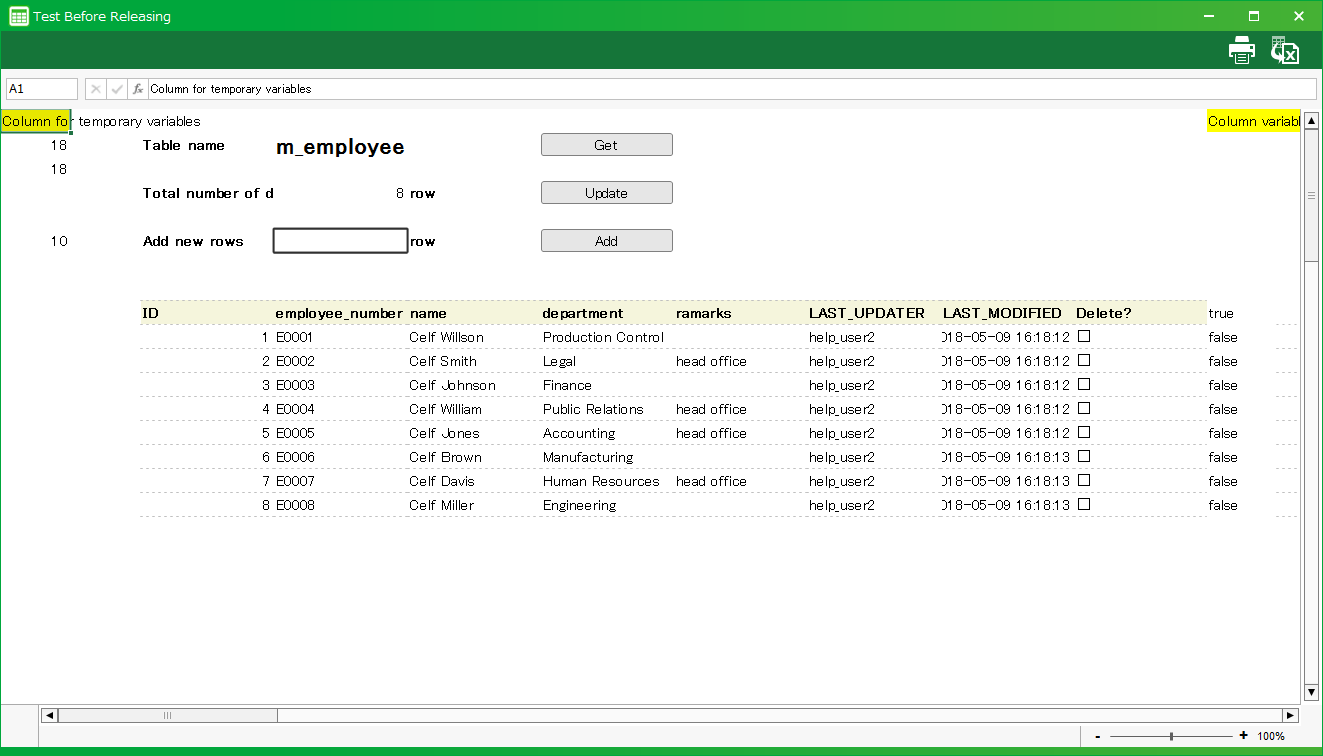
Task: Click the Add new rows input field
Action: (x=340, y=241)
